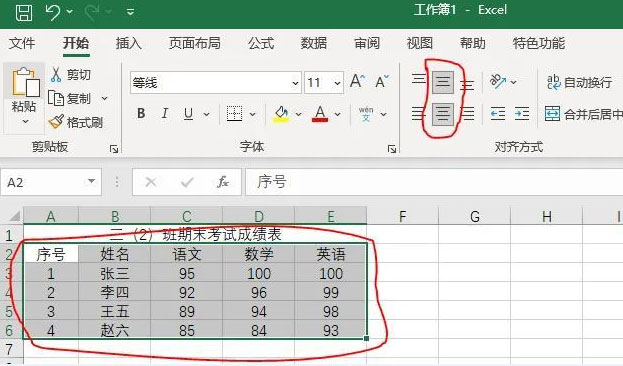
Task: Click the formula bar showing 序号
Action: [x=434, y=182]
